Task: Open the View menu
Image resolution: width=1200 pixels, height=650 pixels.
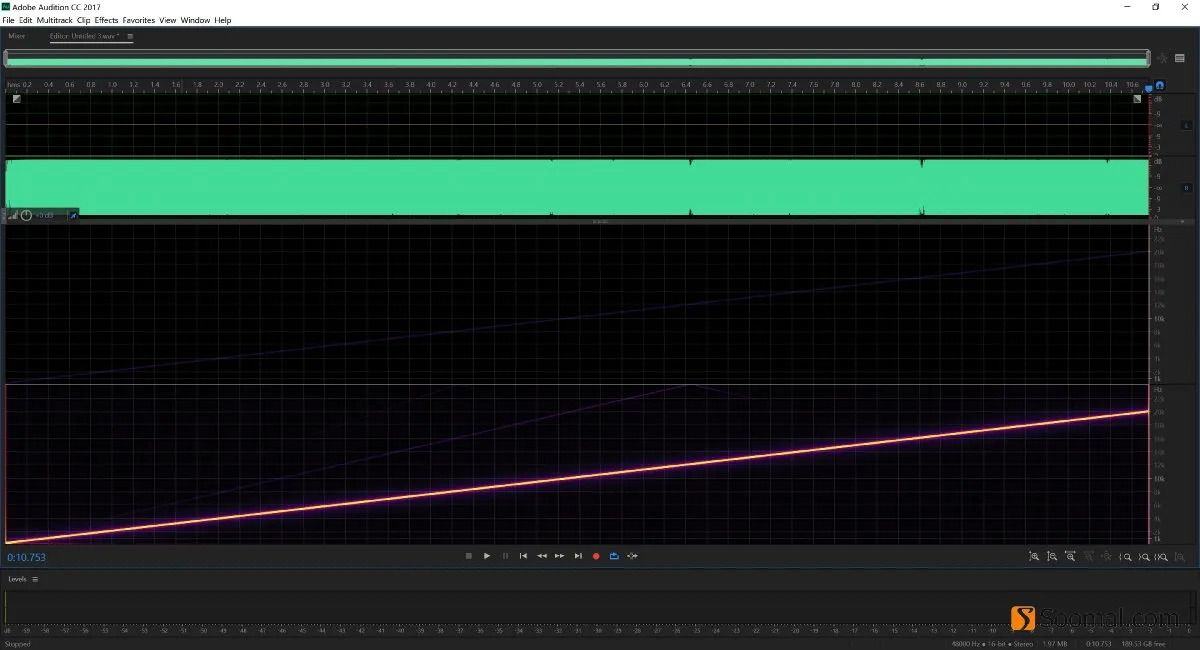Action: [x=168, y=20]
